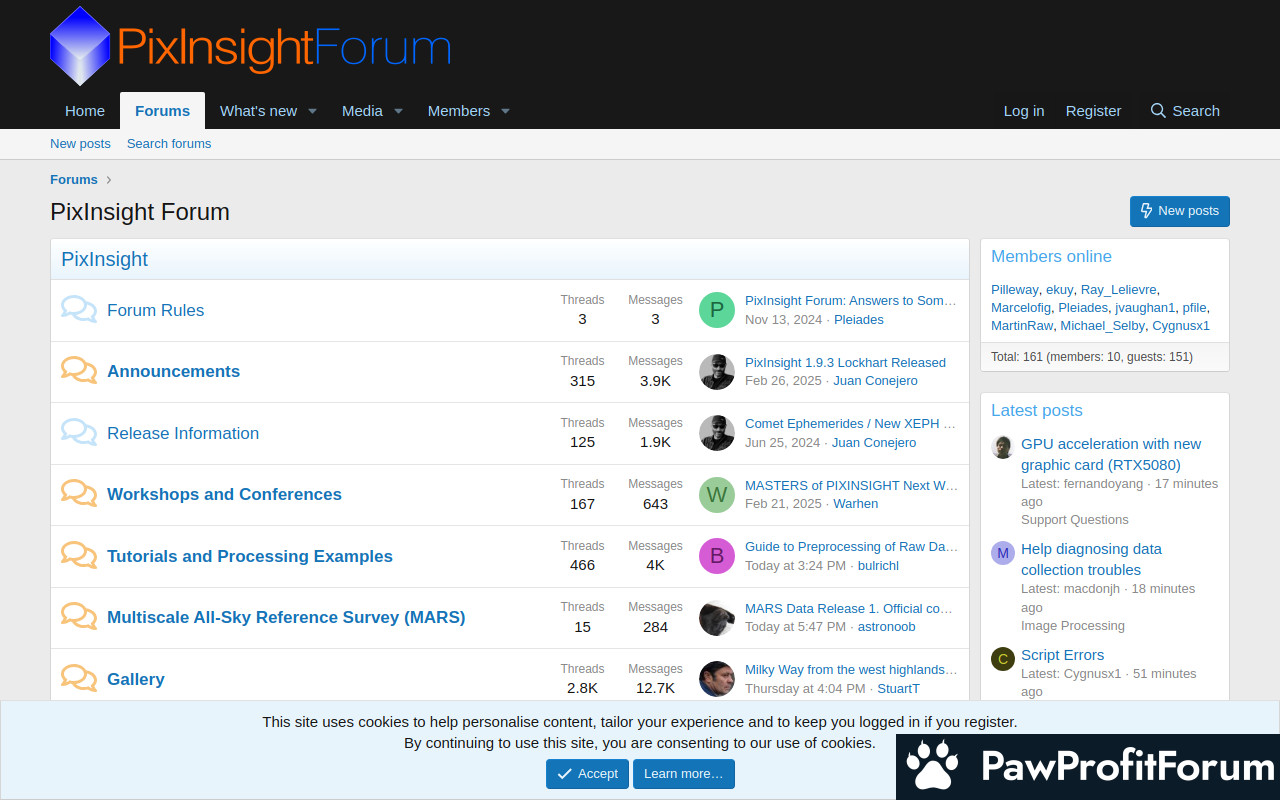Viewport: 1280px width, 800px height.
Task: Open Script Errors latest post
Action: 1062,655
